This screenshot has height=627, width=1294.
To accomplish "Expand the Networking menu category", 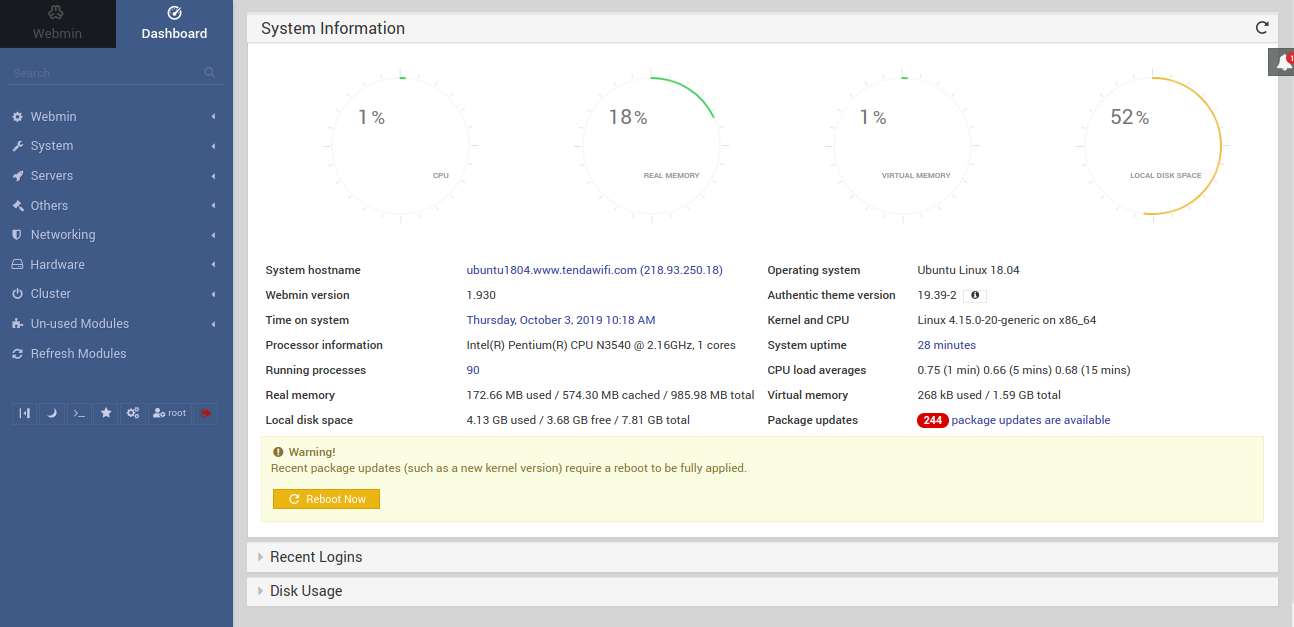I will [x=63, y=235].
